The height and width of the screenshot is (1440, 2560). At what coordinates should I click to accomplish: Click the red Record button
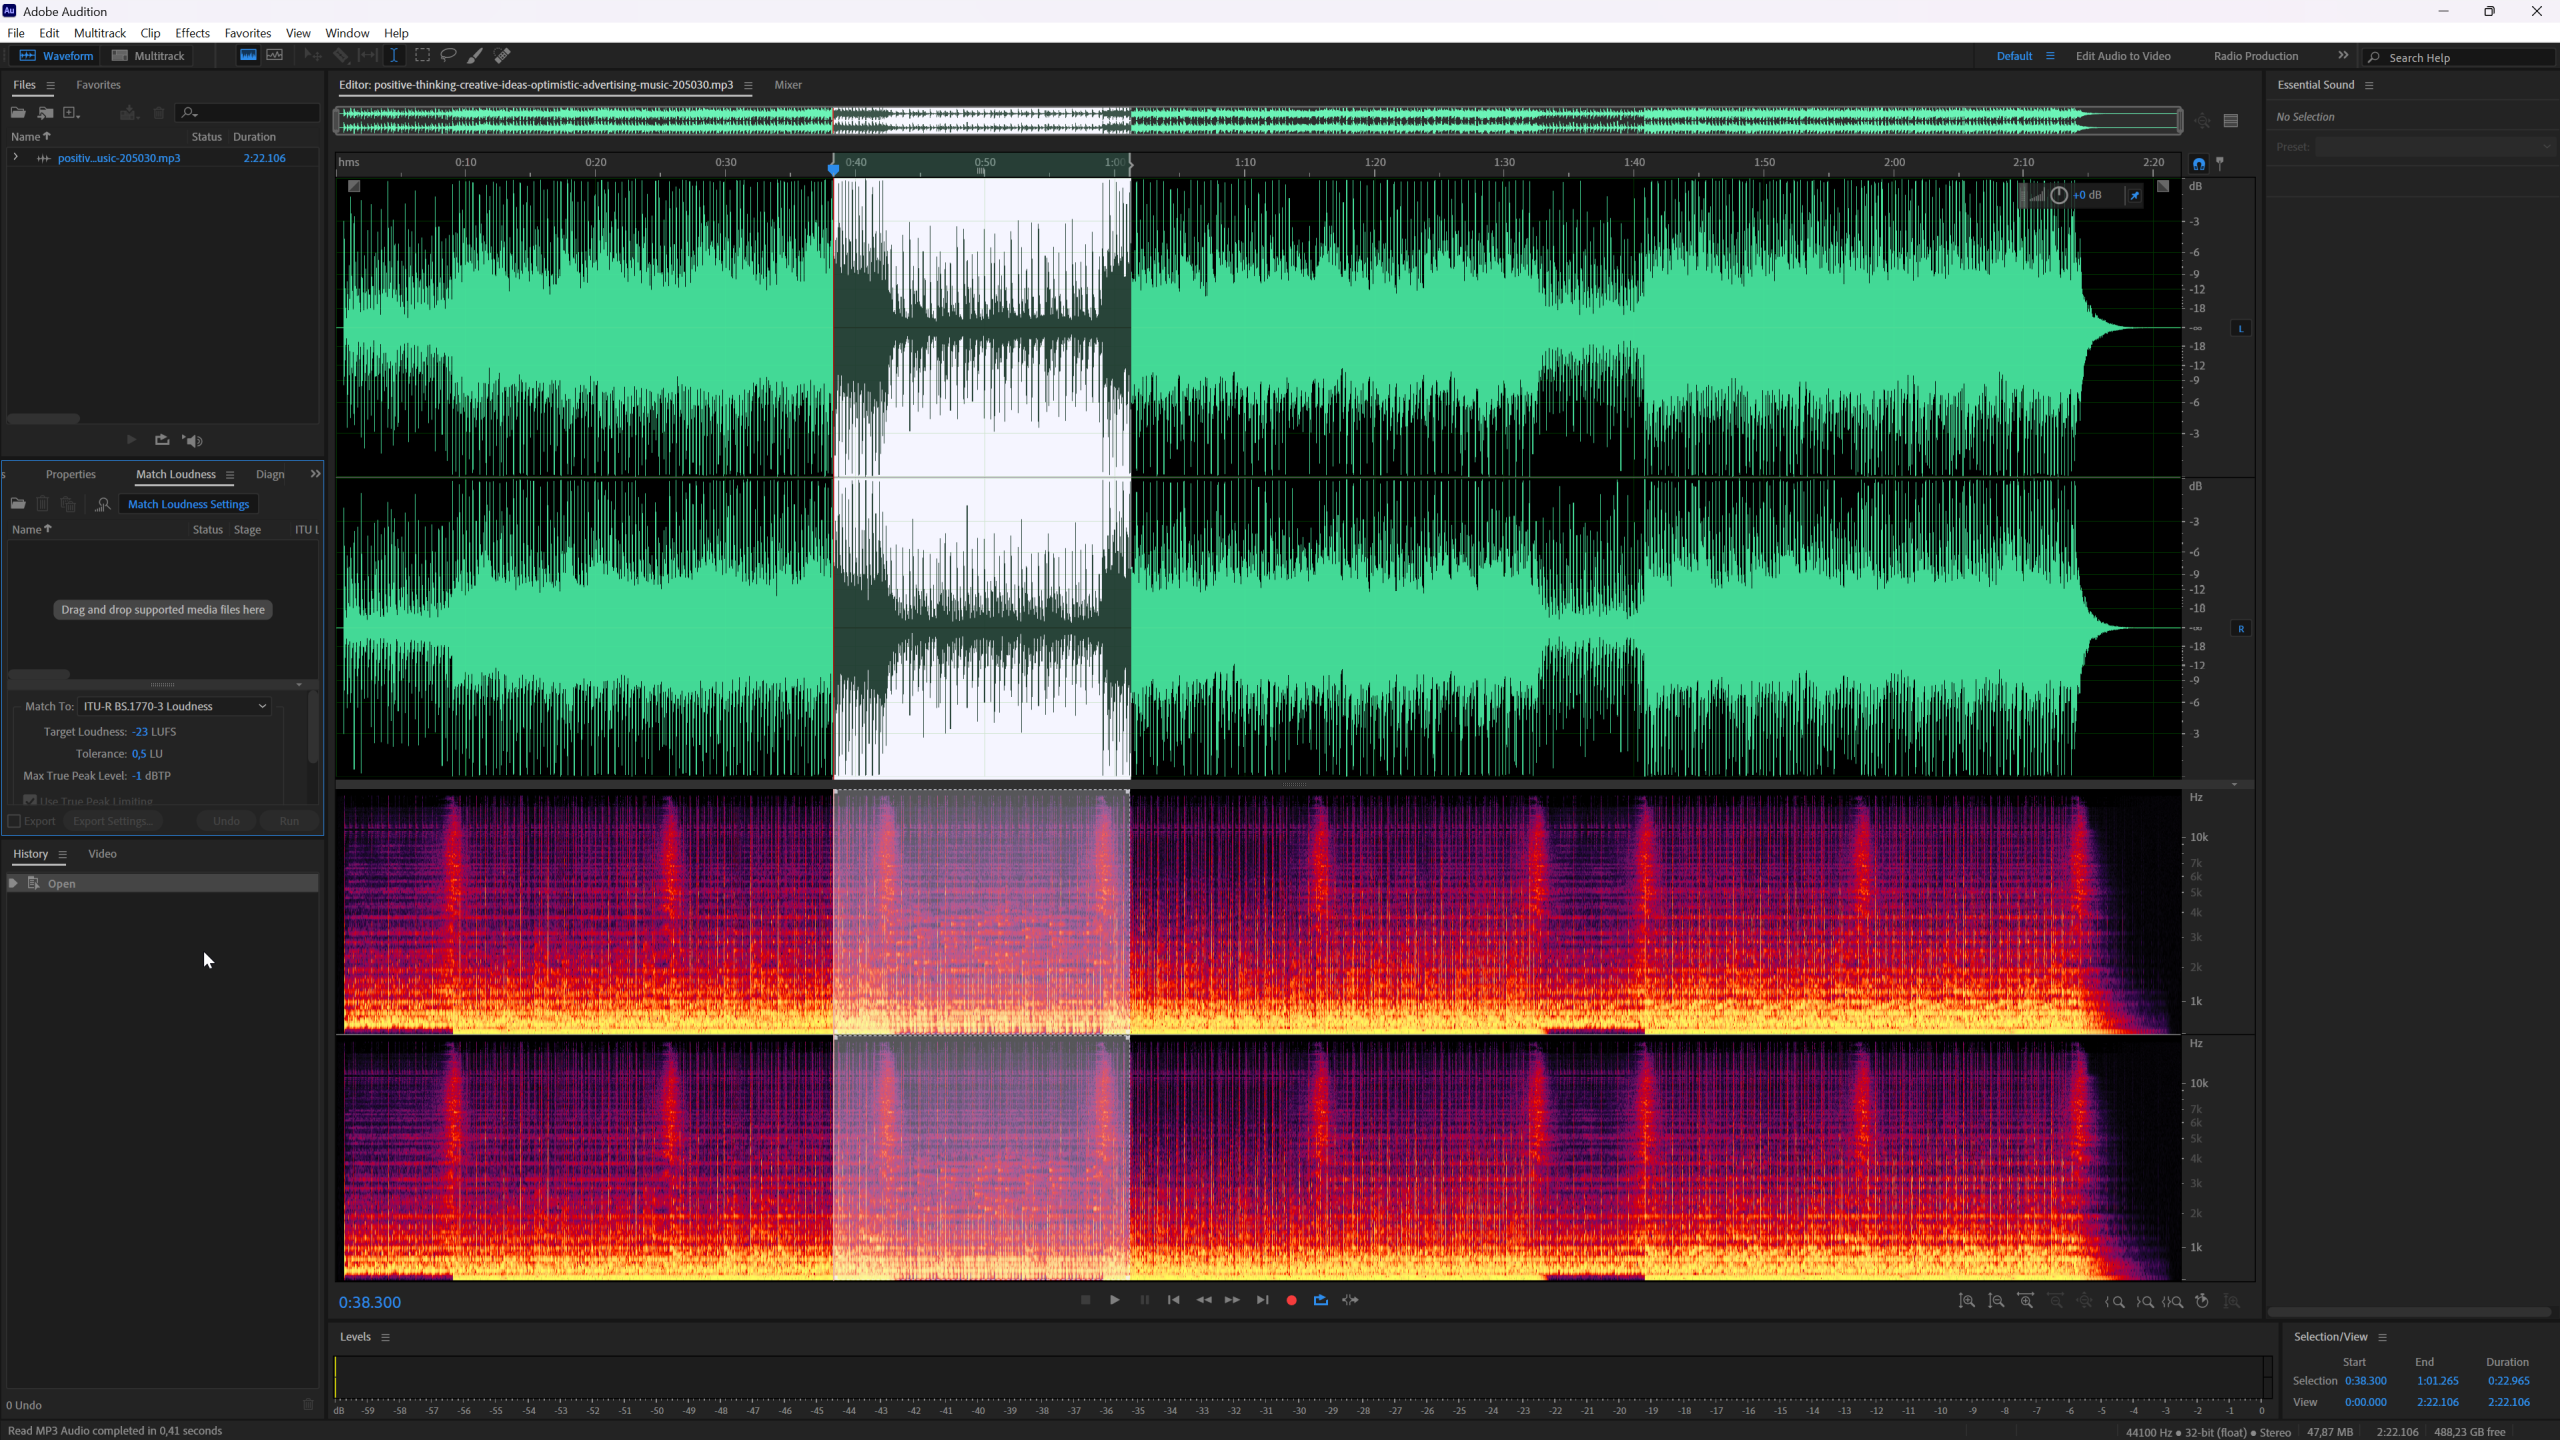tap(1291, 1300)
